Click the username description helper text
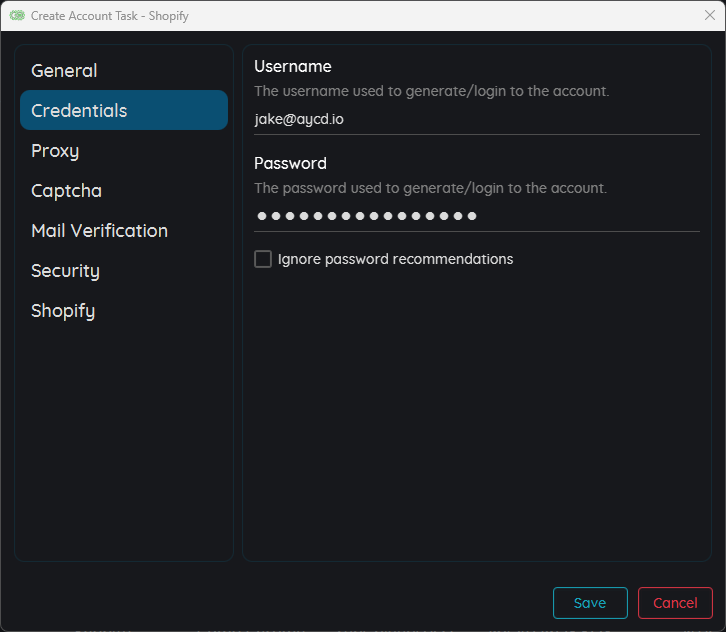The height and width of the screenshot is (632, 726). pos(431,91)
